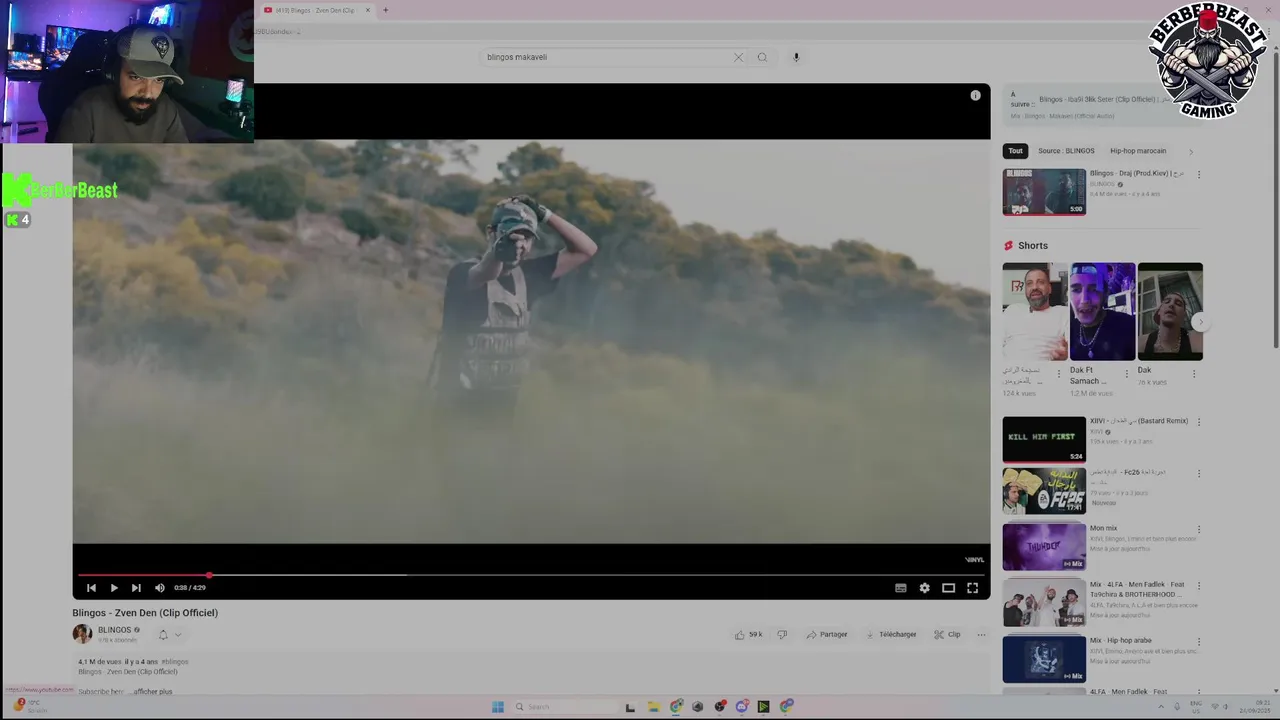Toggle the notification bell for BLINGOS

pos(163,634)
